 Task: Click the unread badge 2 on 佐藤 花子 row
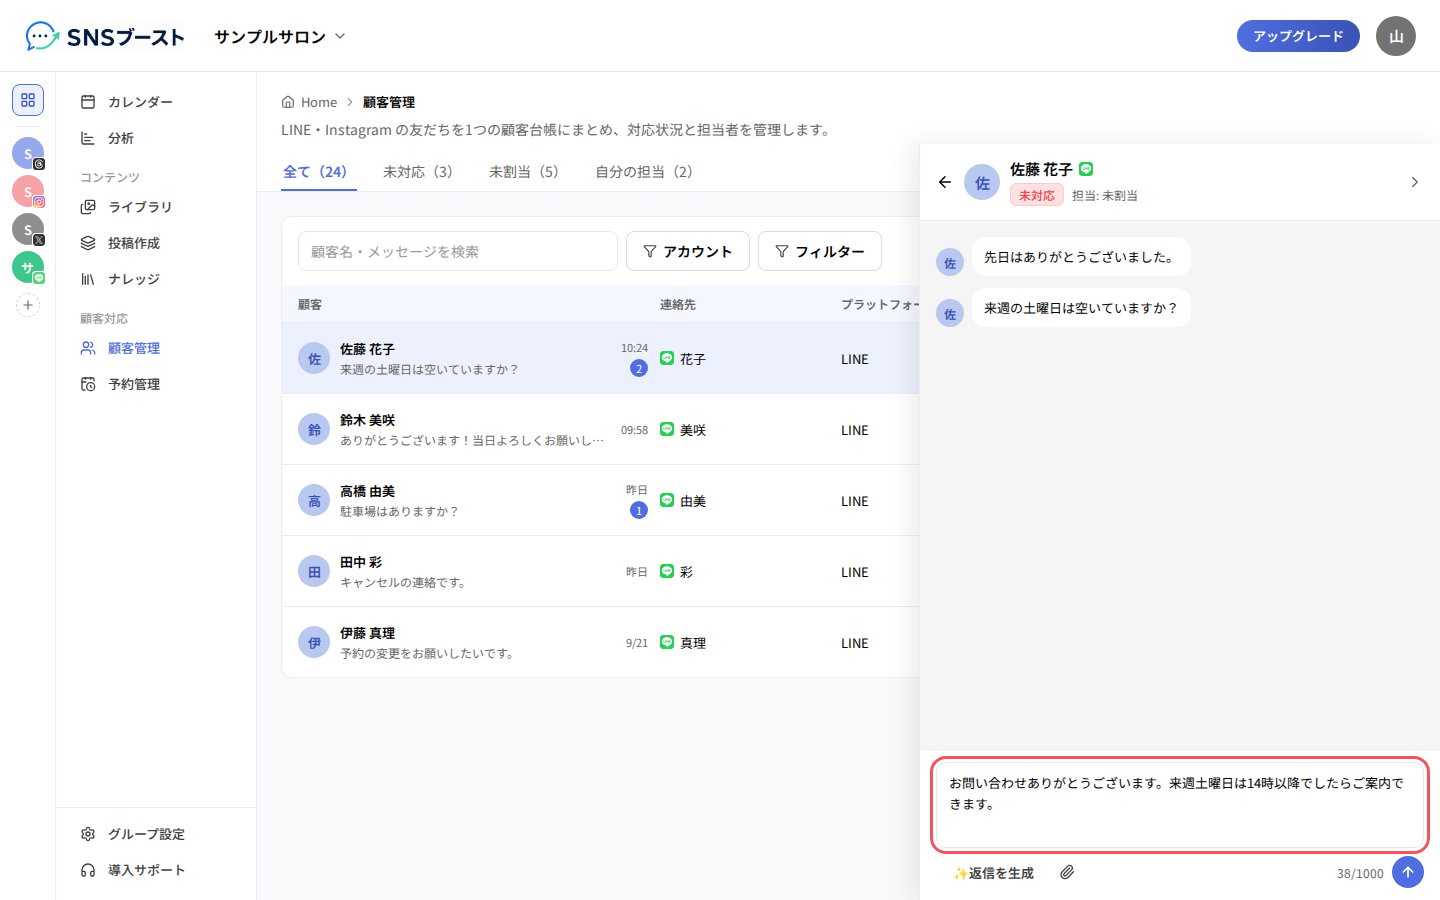click(x=639, y=368)
